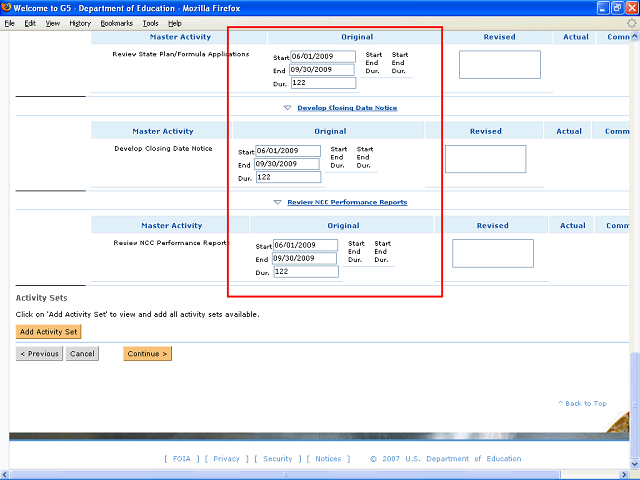Click the Add Activity Set button
640x480 pixels.
[49, 332]
